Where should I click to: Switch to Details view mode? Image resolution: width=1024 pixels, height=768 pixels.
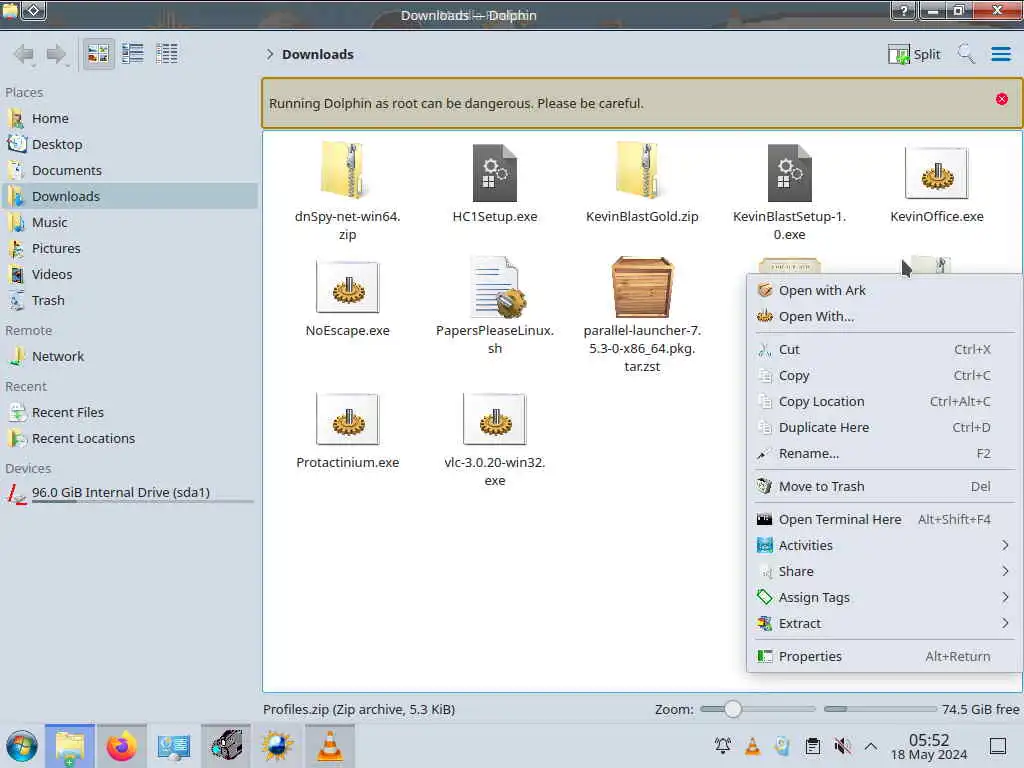(167, 54)
